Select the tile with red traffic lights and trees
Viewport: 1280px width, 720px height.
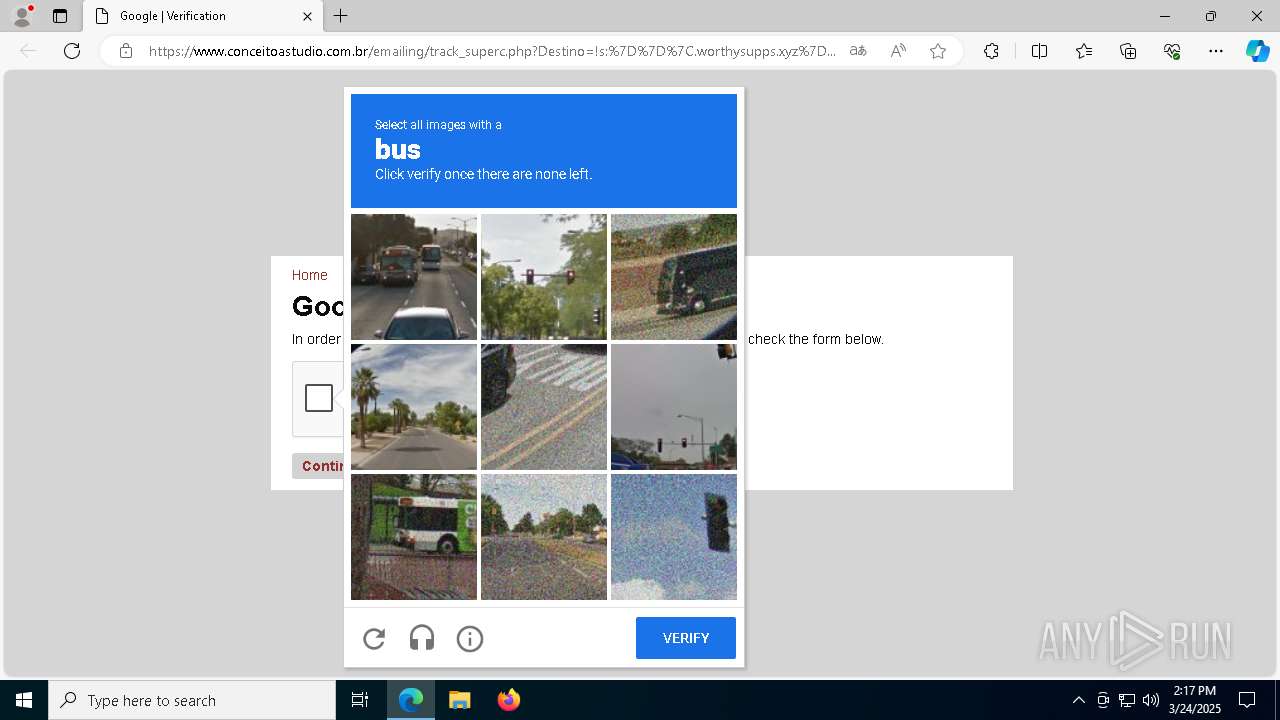544,277
